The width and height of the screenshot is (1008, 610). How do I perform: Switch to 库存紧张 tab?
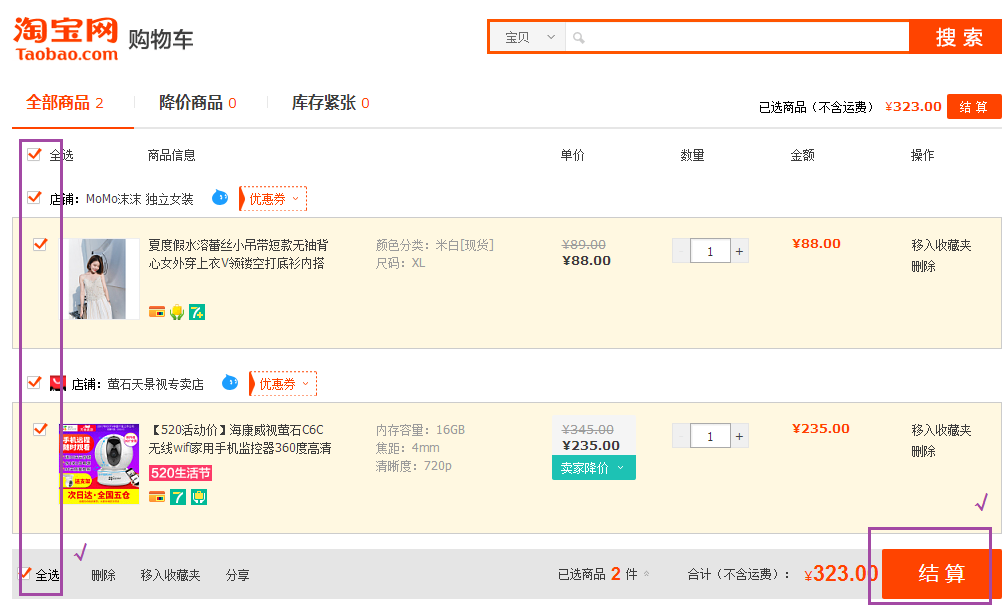330,103
